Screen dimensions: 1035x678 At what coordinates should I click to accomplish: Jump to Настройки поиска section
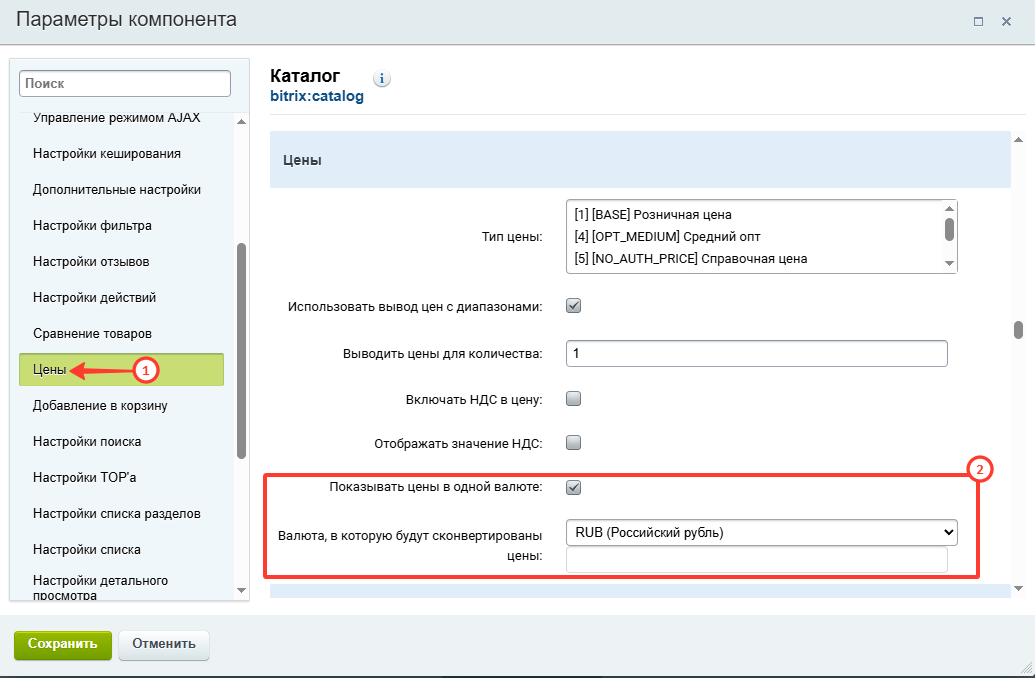point(87,442)
